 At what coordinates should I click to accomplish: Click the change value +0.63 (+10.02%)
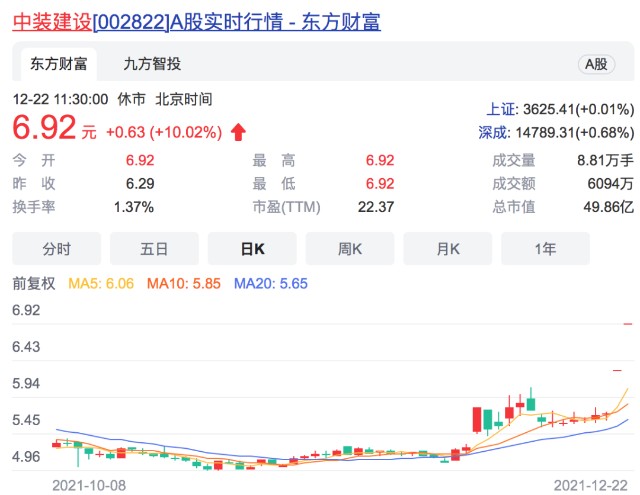(x=164, y=132)
